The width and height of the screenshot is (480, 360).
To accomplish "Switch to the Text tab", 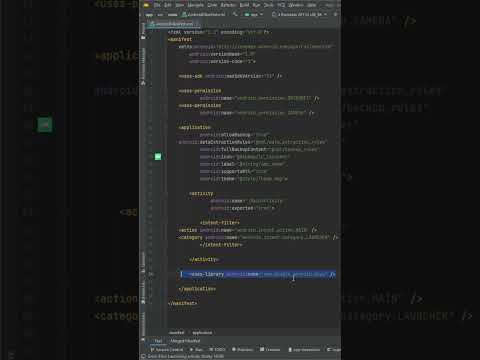I will pos(158,341).
